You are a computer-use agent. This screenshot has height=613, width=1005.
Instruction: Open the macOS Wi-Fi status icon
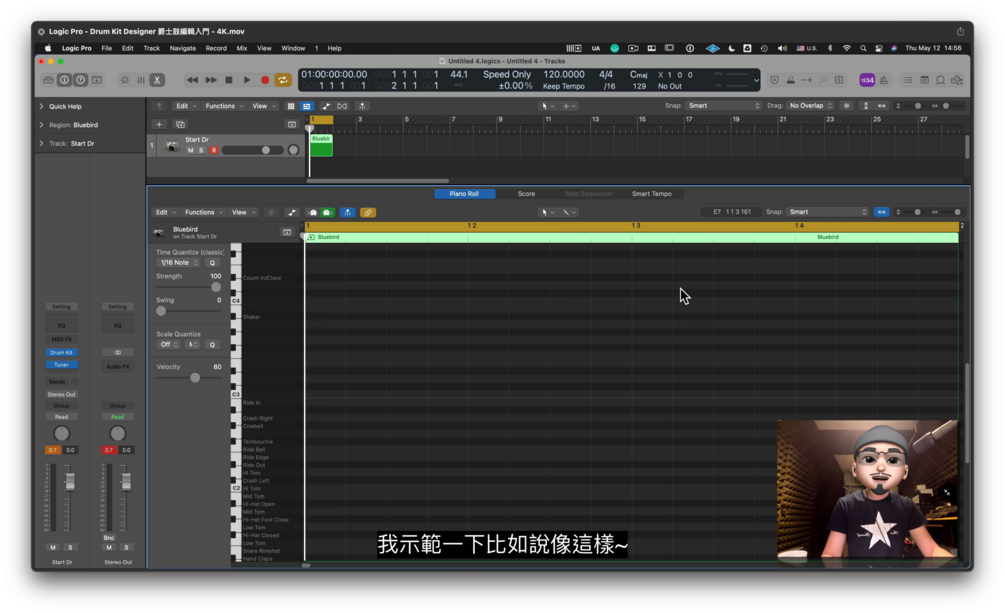tap(847, 48)
